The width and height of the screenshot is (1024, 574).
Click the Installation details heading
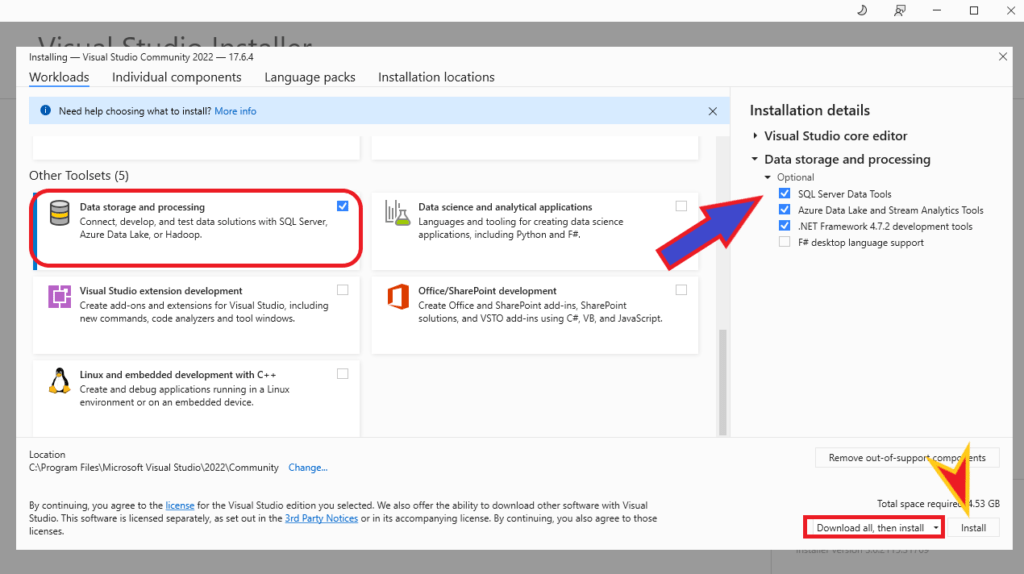tap(810, 110)
